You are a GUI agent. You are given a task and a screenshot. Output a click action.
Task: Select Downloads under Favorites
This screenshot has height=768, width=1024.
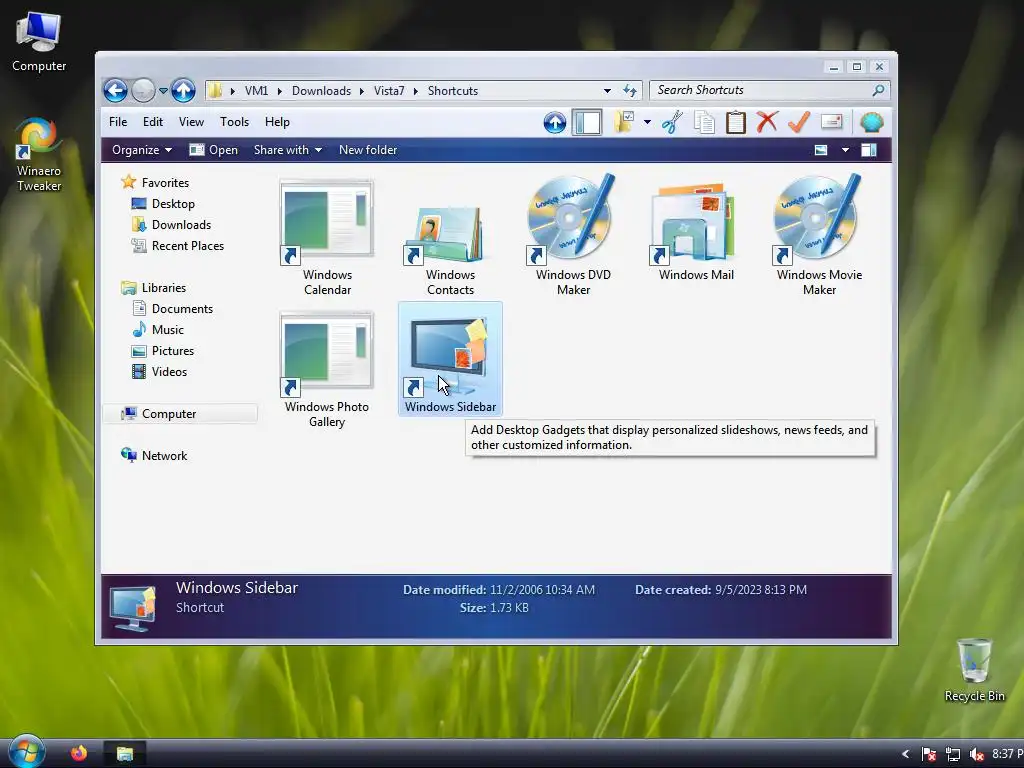[181, 225]
